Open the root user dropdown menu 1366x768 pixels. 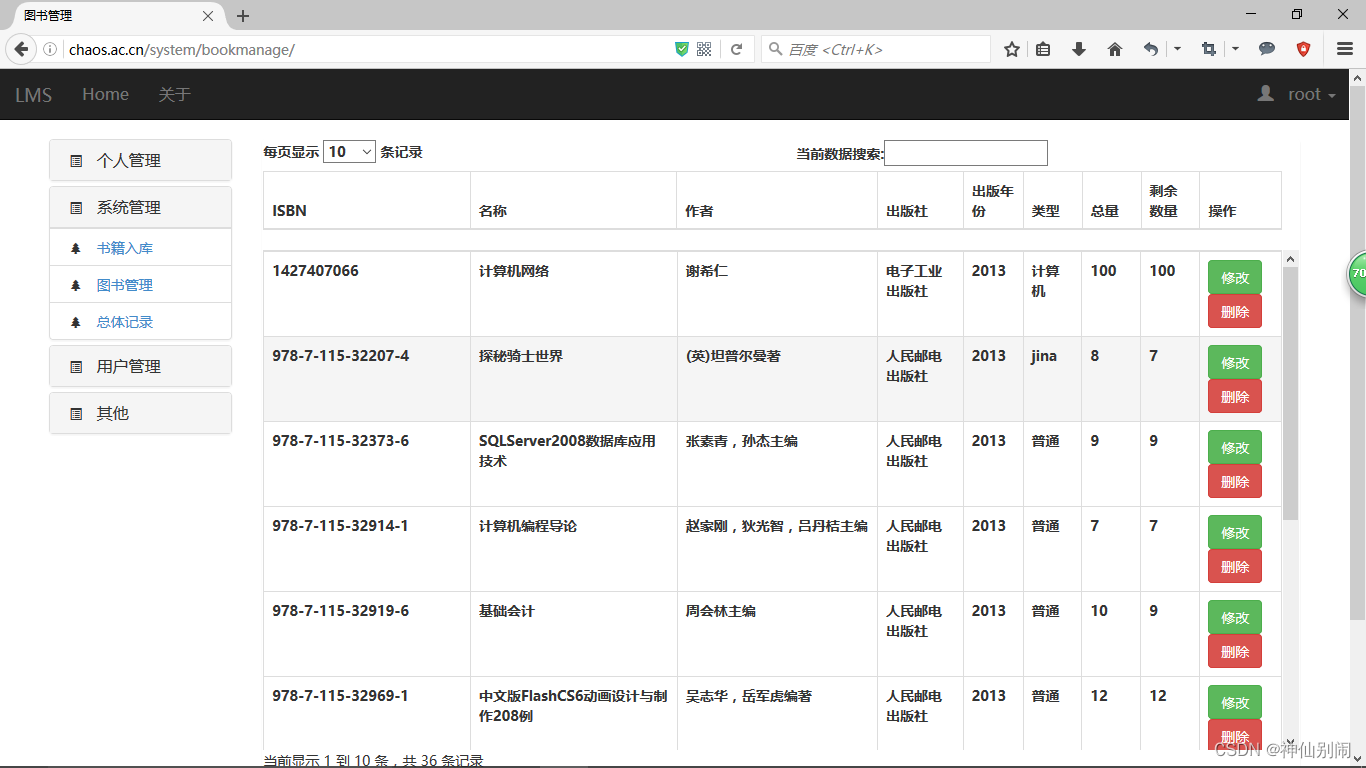click(1296, 94)
